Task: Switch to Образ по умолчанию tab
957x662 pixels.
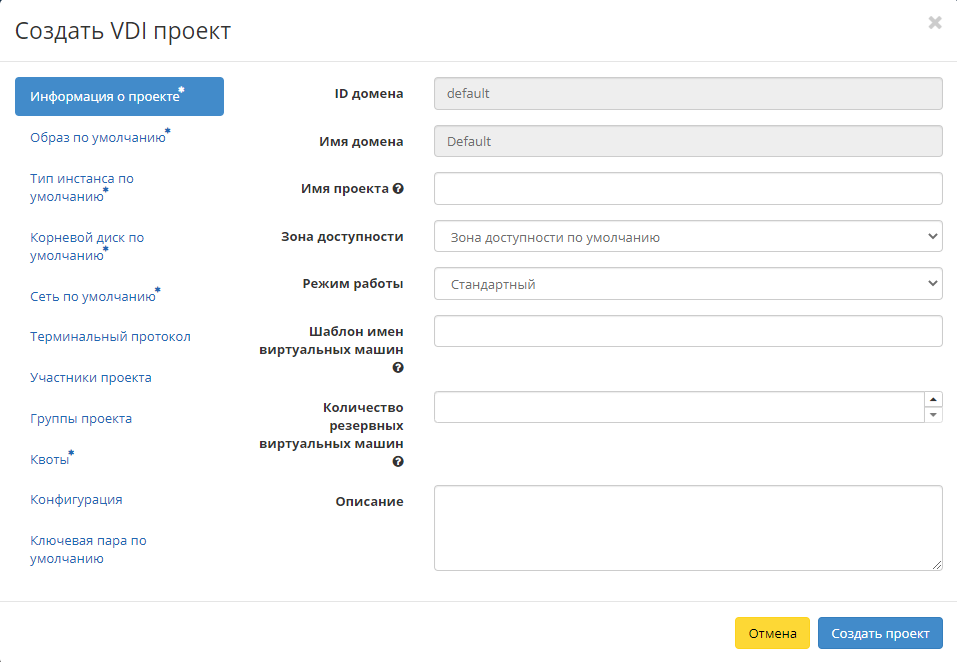Action: click(98, 138)
